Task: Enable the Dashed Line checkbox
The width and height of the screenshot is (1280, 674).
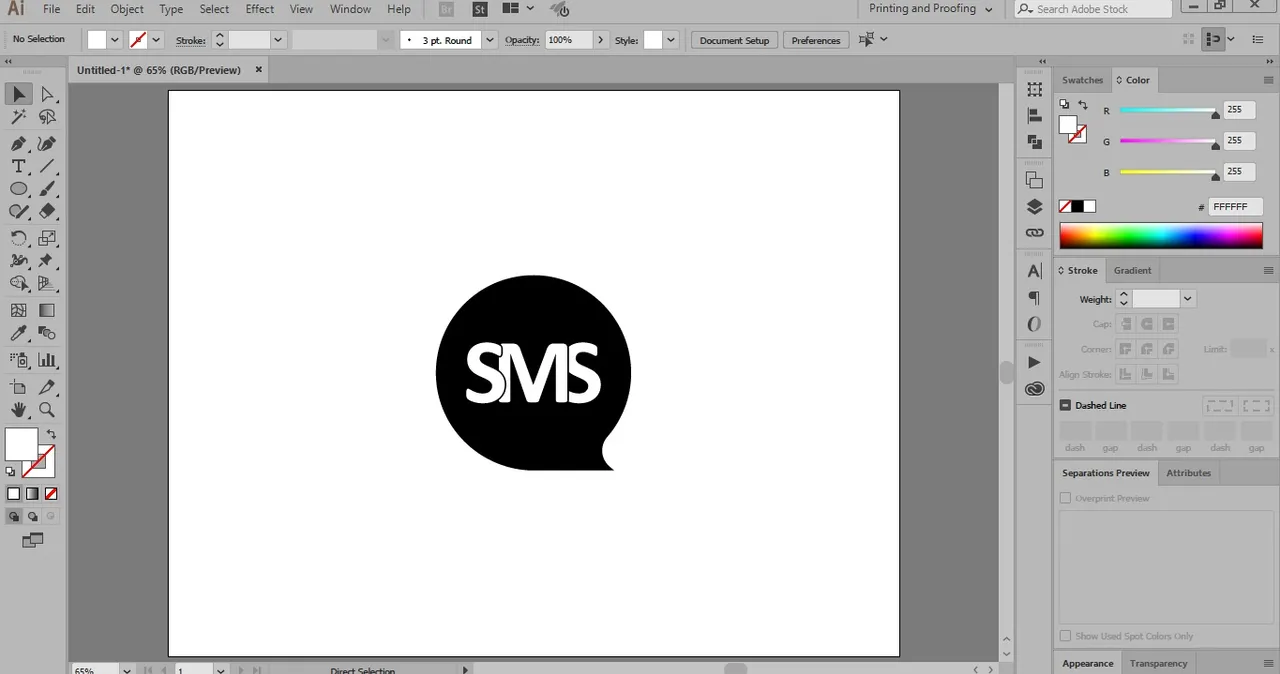Action: 1065,405
